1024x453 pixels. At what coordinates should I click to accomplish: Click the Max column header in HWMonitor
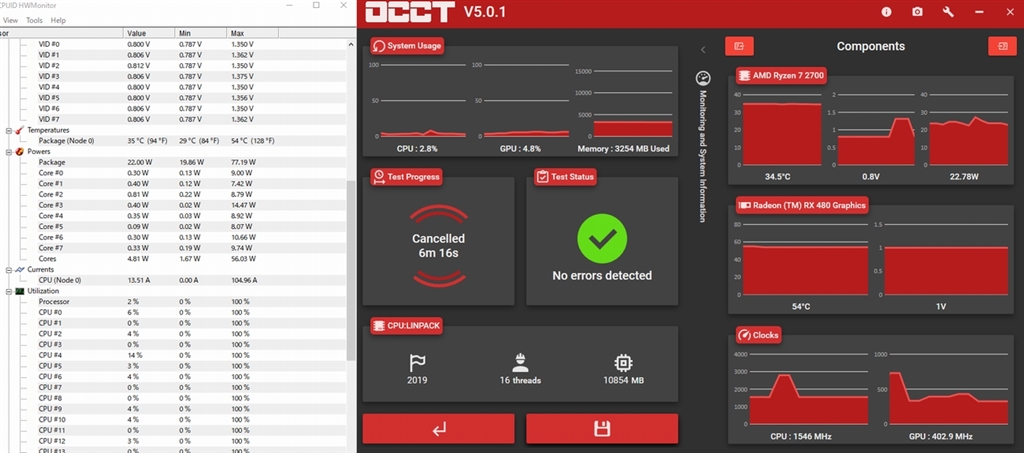tap(252, 33)
